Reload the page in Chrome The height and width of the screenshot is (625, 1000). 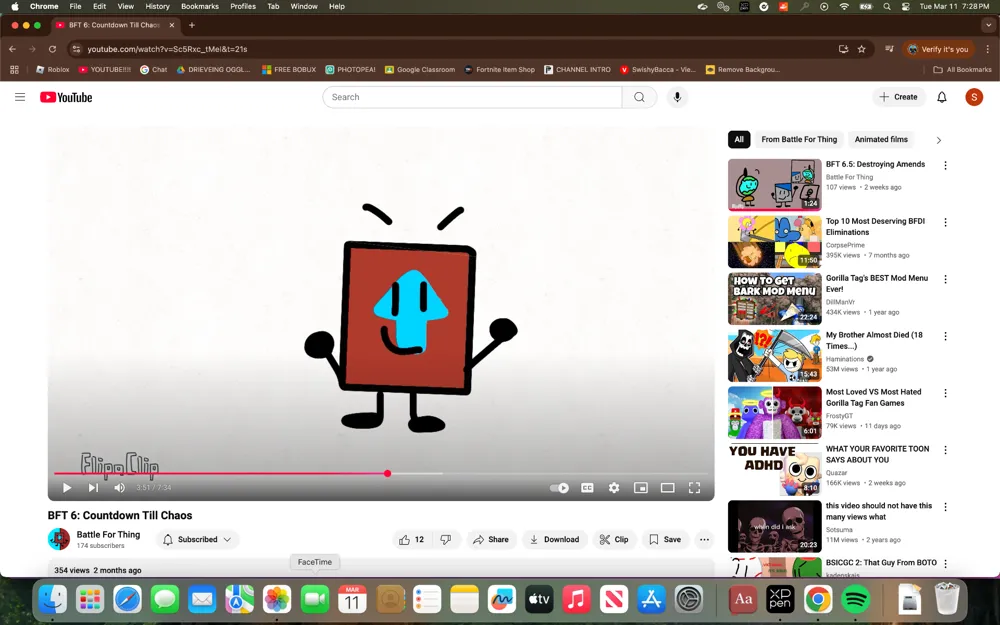[52, 49]
